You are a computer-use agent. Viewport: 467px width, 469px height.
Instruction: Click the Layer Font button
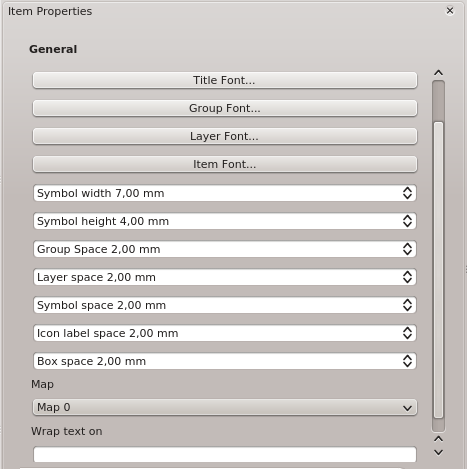[225, 136]
